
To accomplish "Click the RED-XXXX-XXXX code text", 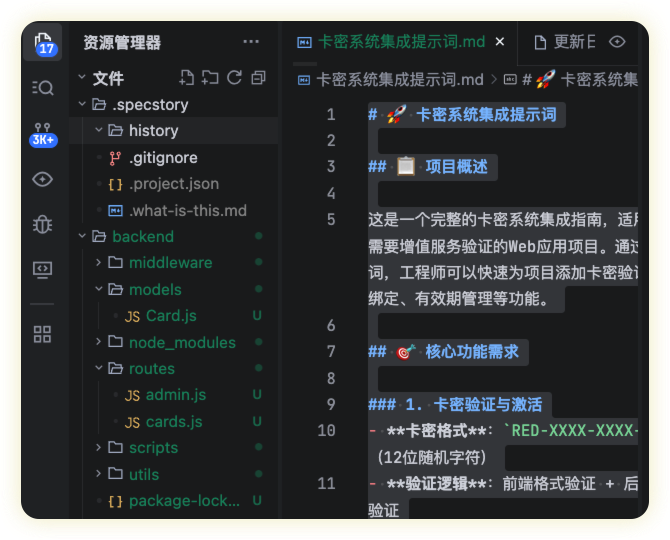I will pos(571,431).
